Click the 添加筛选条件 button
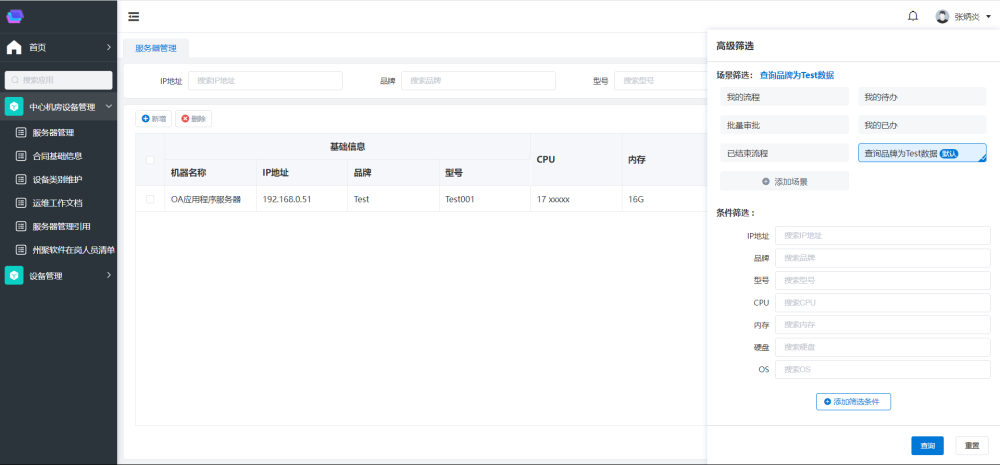1000x465 pixels. [853, 401]
